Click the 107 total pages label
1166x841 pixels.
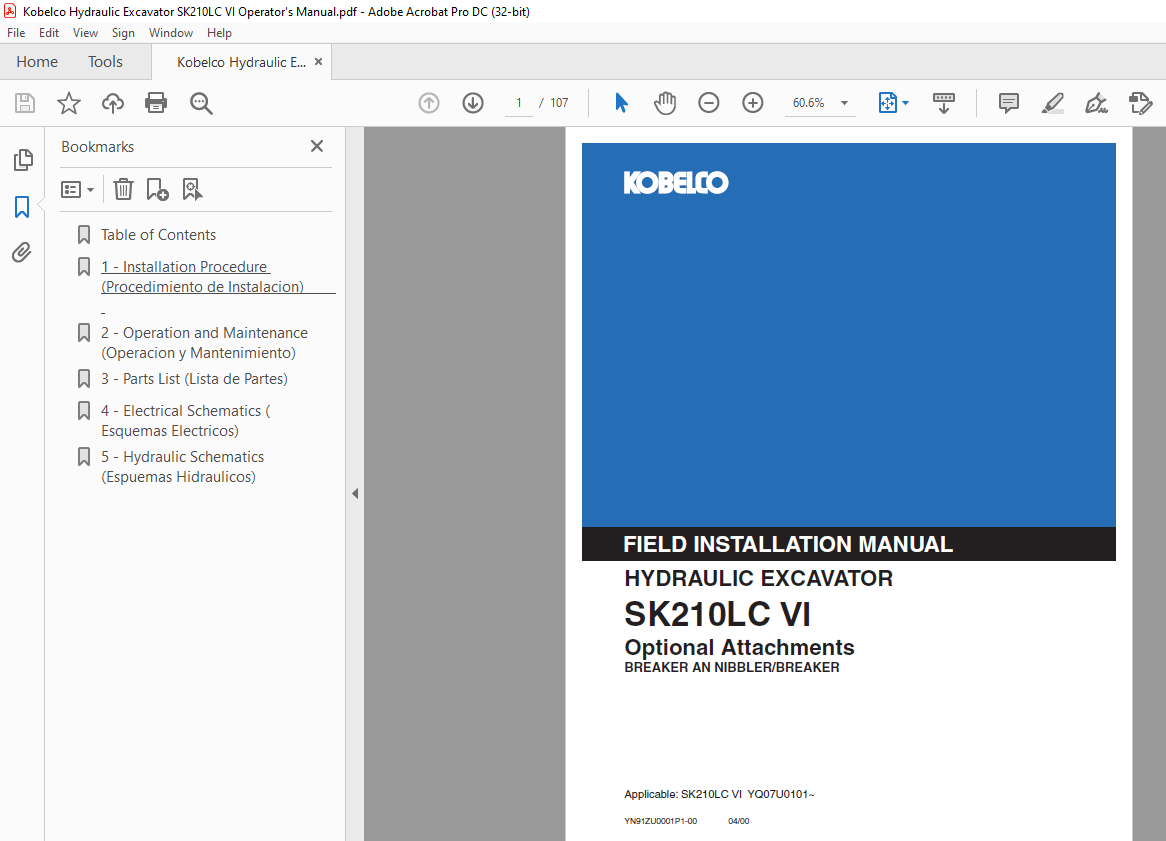pos(559,103)
